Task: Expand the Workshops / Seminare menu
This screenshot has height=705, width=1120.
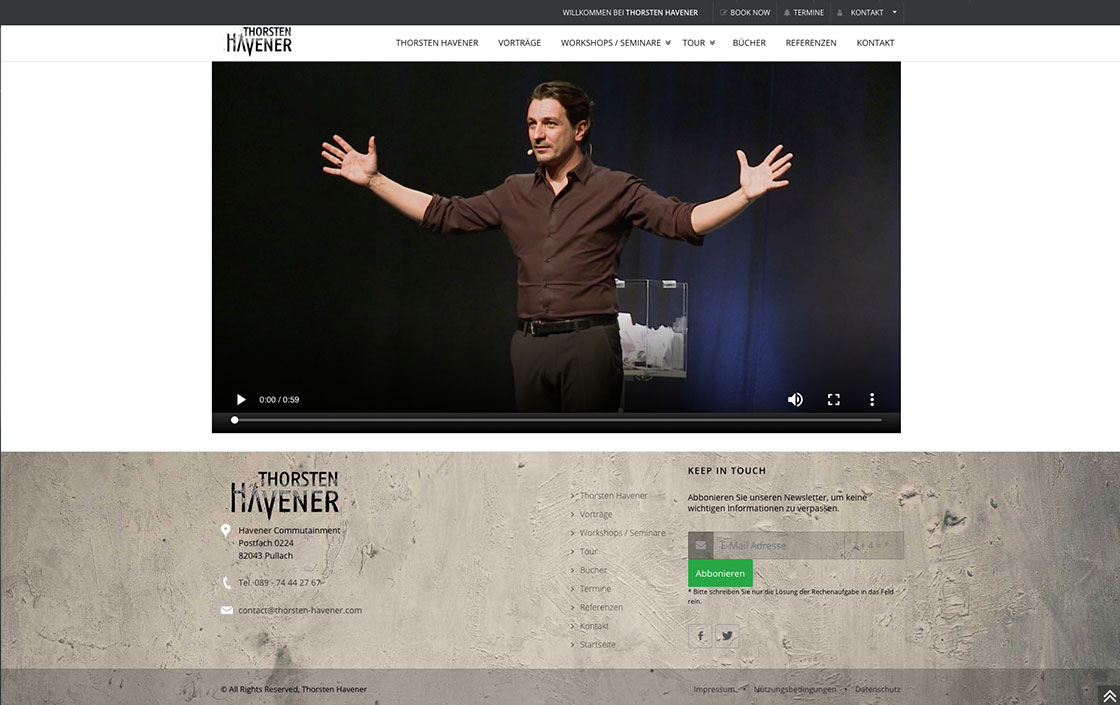Action: (x=616, y=43)
